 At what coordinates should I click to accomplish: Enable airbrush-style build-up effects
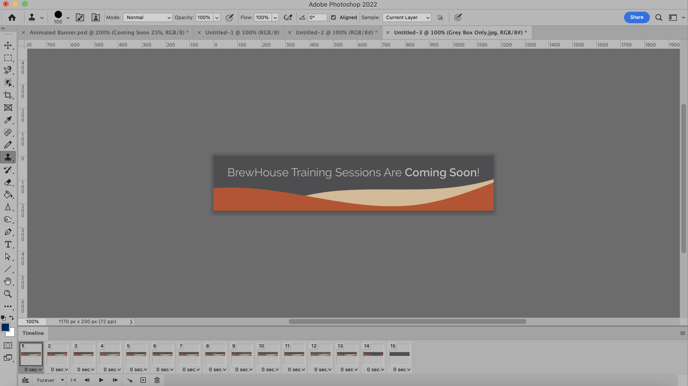tap(288, 18)
